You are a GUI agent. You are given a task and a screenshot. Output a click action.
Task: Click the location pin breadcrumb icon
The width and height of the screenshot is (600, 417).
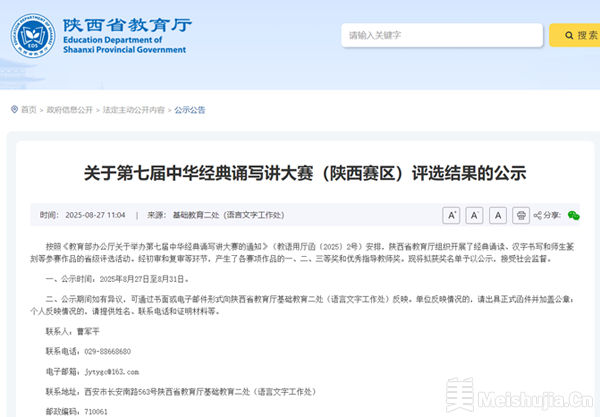tap(14, 110)
